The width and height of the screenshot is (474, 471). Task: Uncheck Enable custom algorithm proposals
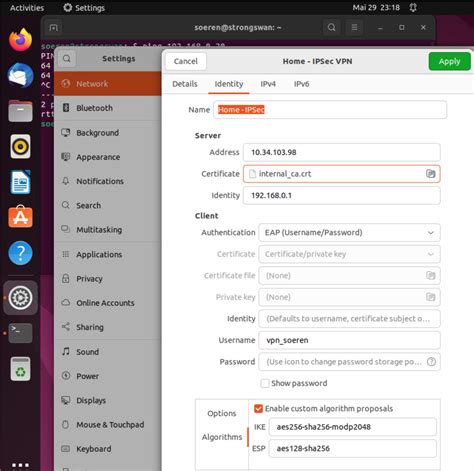click(x=258, y=409)
